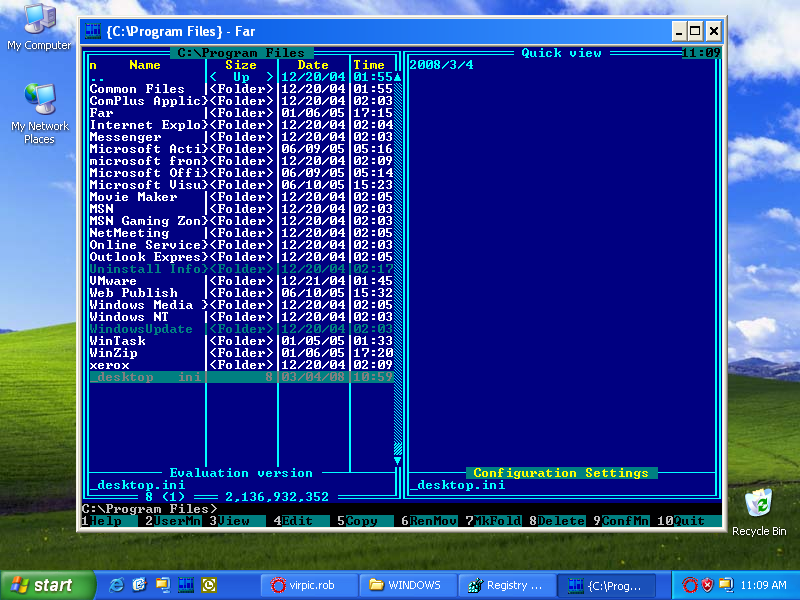Click F3 View in the key bar
The width and height of the screenshot is (800, 600).
(x=237, y=521)
